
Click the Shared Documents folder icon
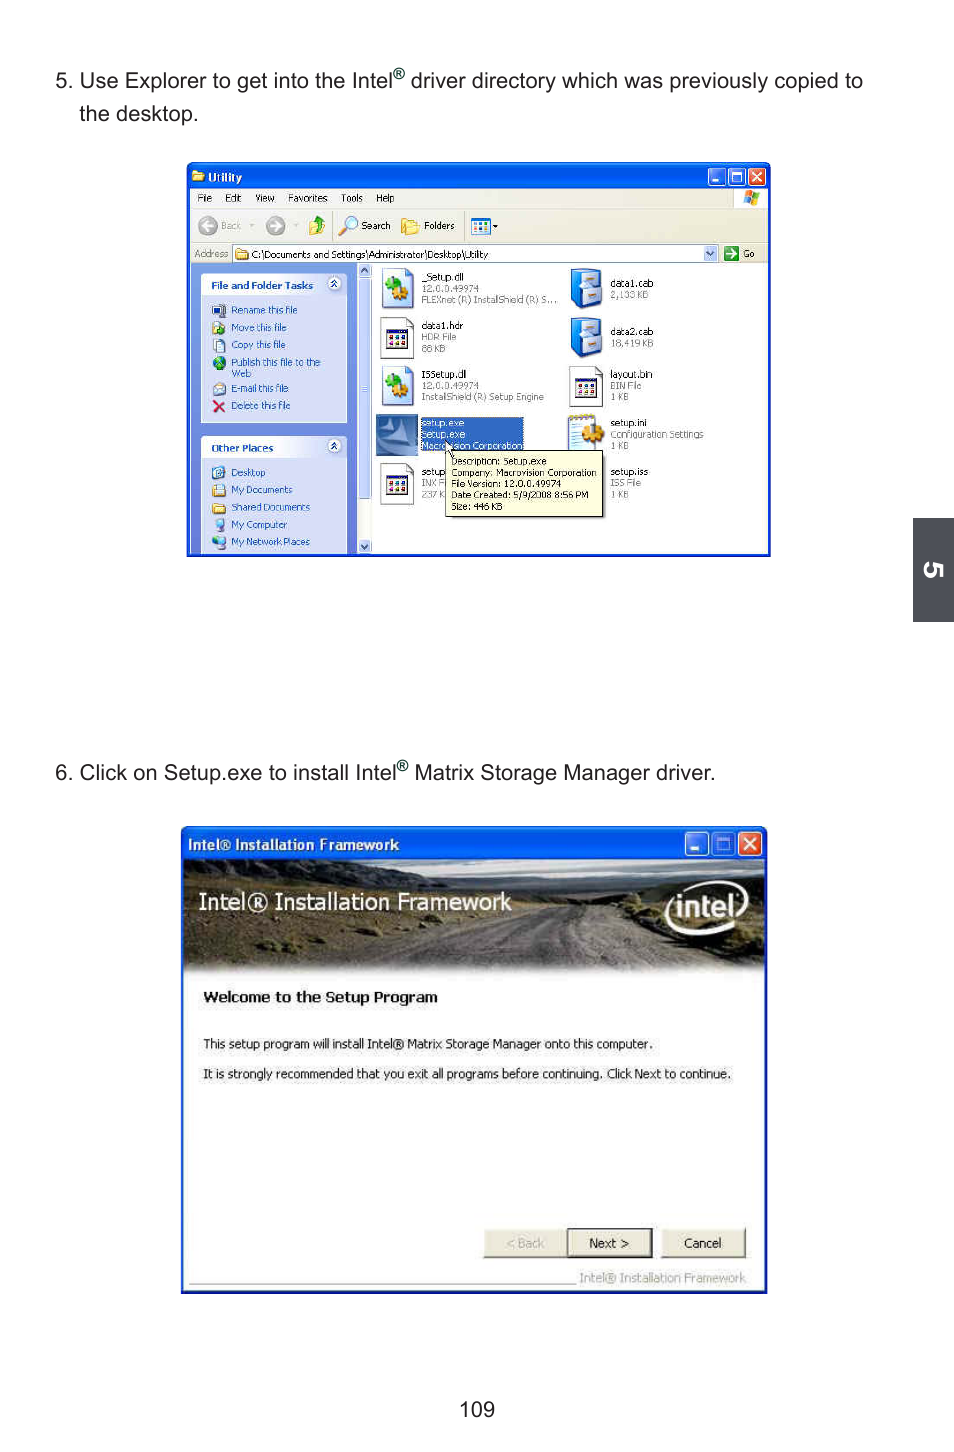click(x=219, y=508)
